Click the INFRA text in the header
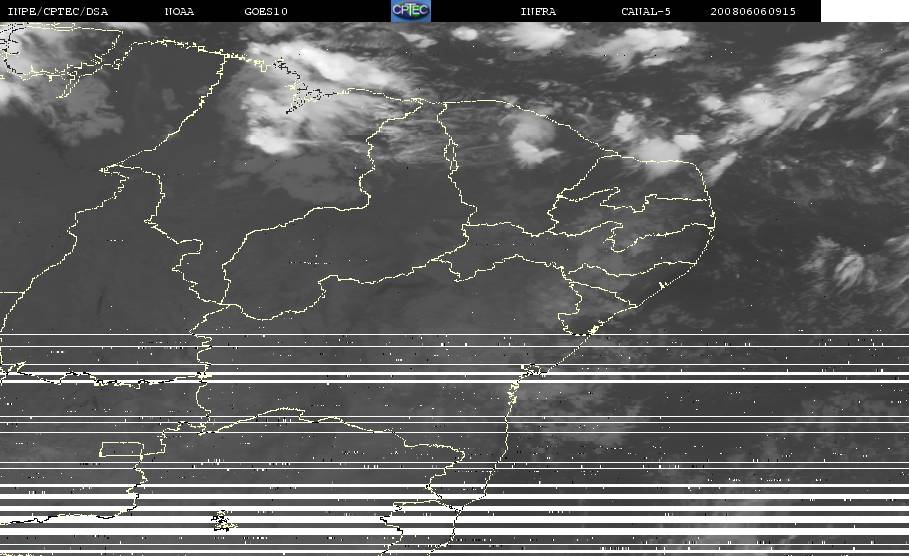 click(x=538, y=11)
